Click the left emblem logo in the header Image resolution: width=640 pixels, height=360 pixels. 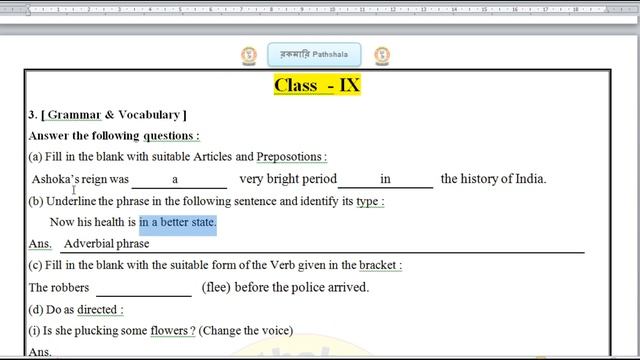click(249, 56)
